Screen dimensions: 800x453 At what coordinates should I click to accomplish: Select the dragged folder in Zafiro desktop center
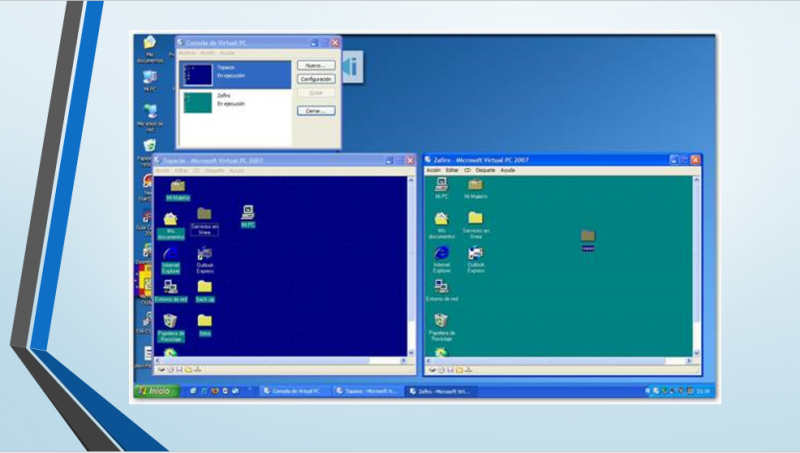pos(588,240)
